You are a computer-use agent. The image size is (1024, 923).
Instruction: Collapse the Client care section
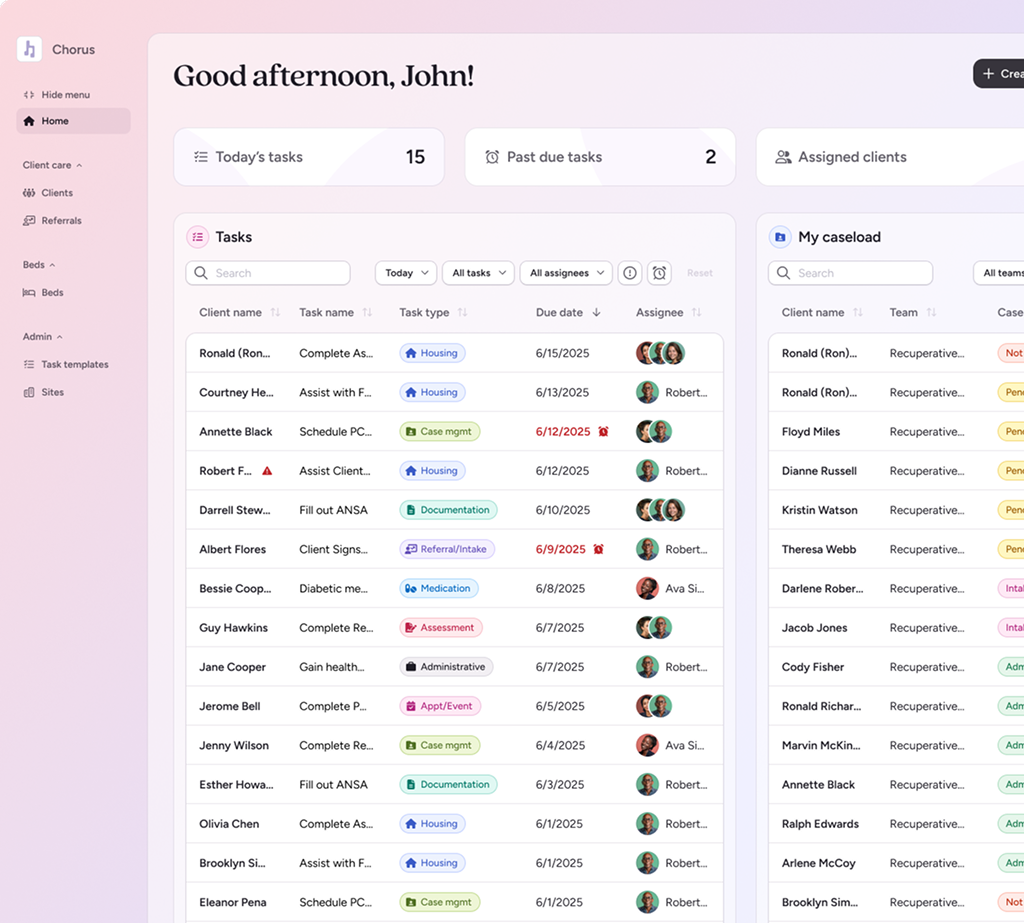point(52,165)
